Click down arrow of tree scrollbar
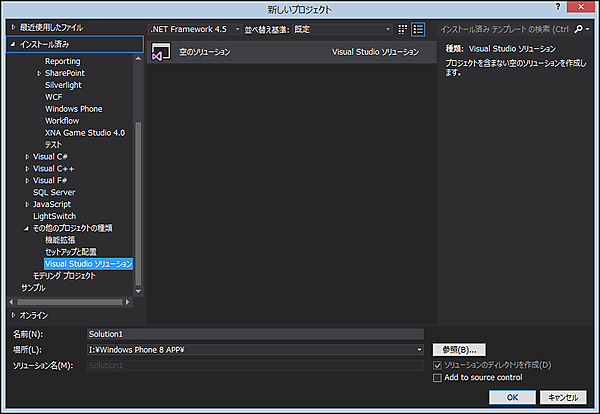Viewport: 600px width, 414px height. point(140,290)
